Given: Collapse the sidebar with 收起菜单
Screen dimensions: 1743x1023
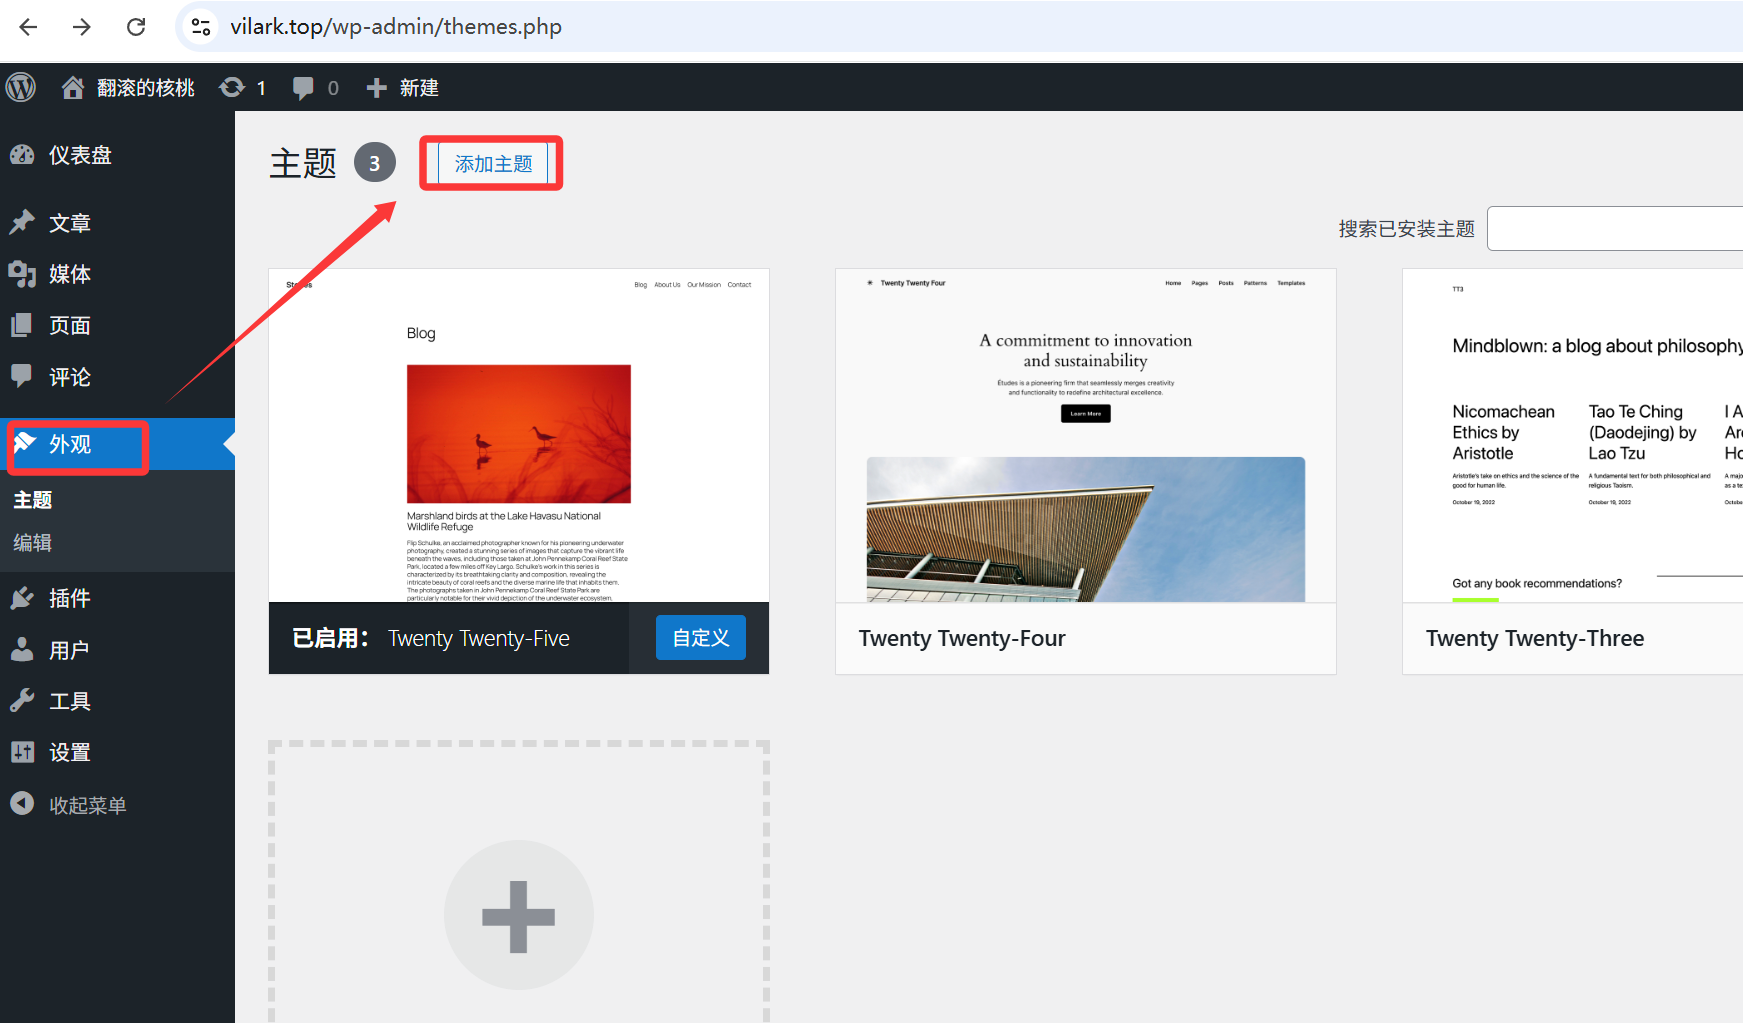Looking at the screenshot, I should tap(87, 805).
